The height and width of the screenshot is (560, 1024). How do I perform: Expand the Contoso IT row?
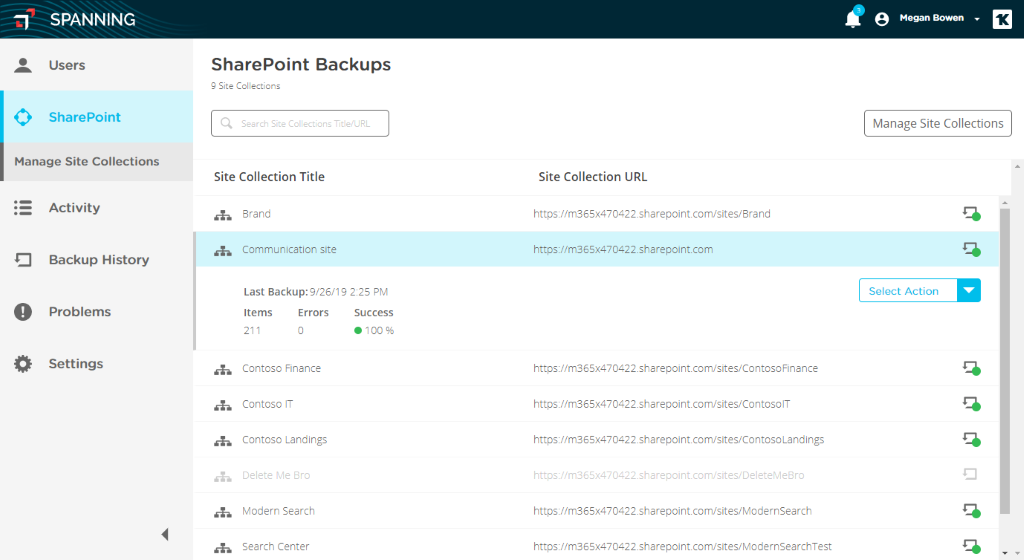tap(597, 404)
